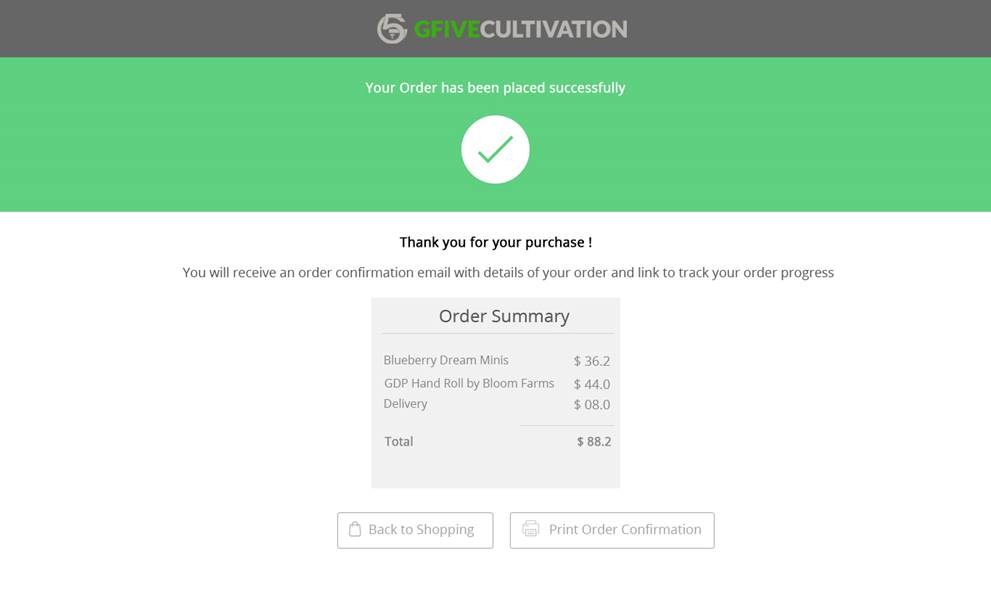Click the white success checkmark circle

pyautogui.click(x=496, y=149)
